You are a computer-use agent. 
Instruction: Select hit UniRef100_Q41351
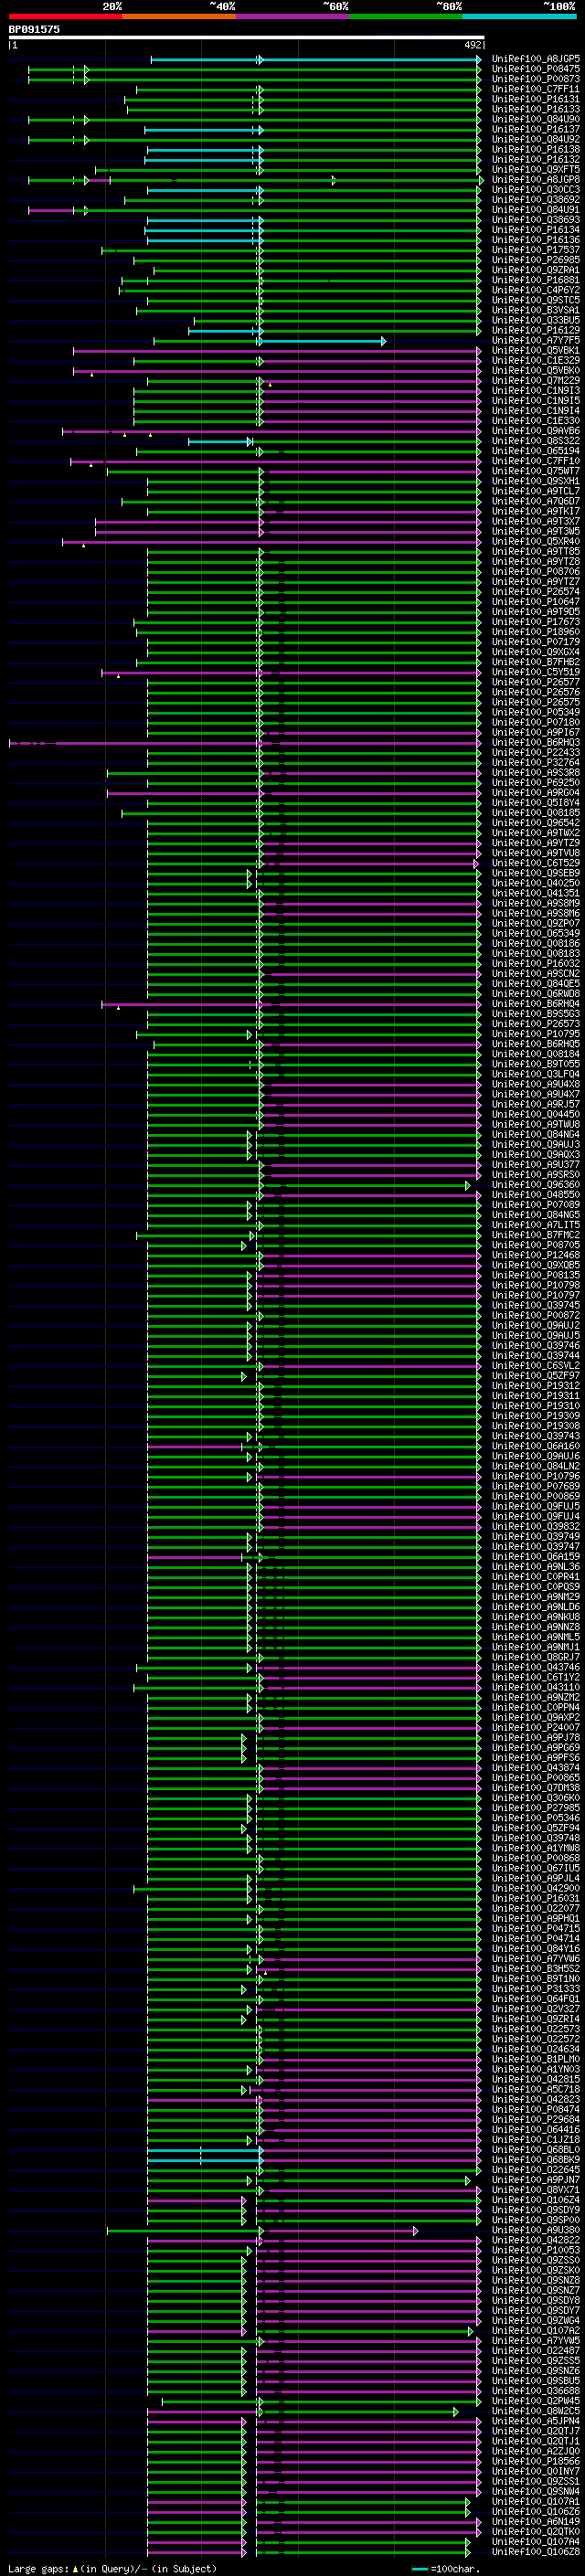tap(535, 894)
